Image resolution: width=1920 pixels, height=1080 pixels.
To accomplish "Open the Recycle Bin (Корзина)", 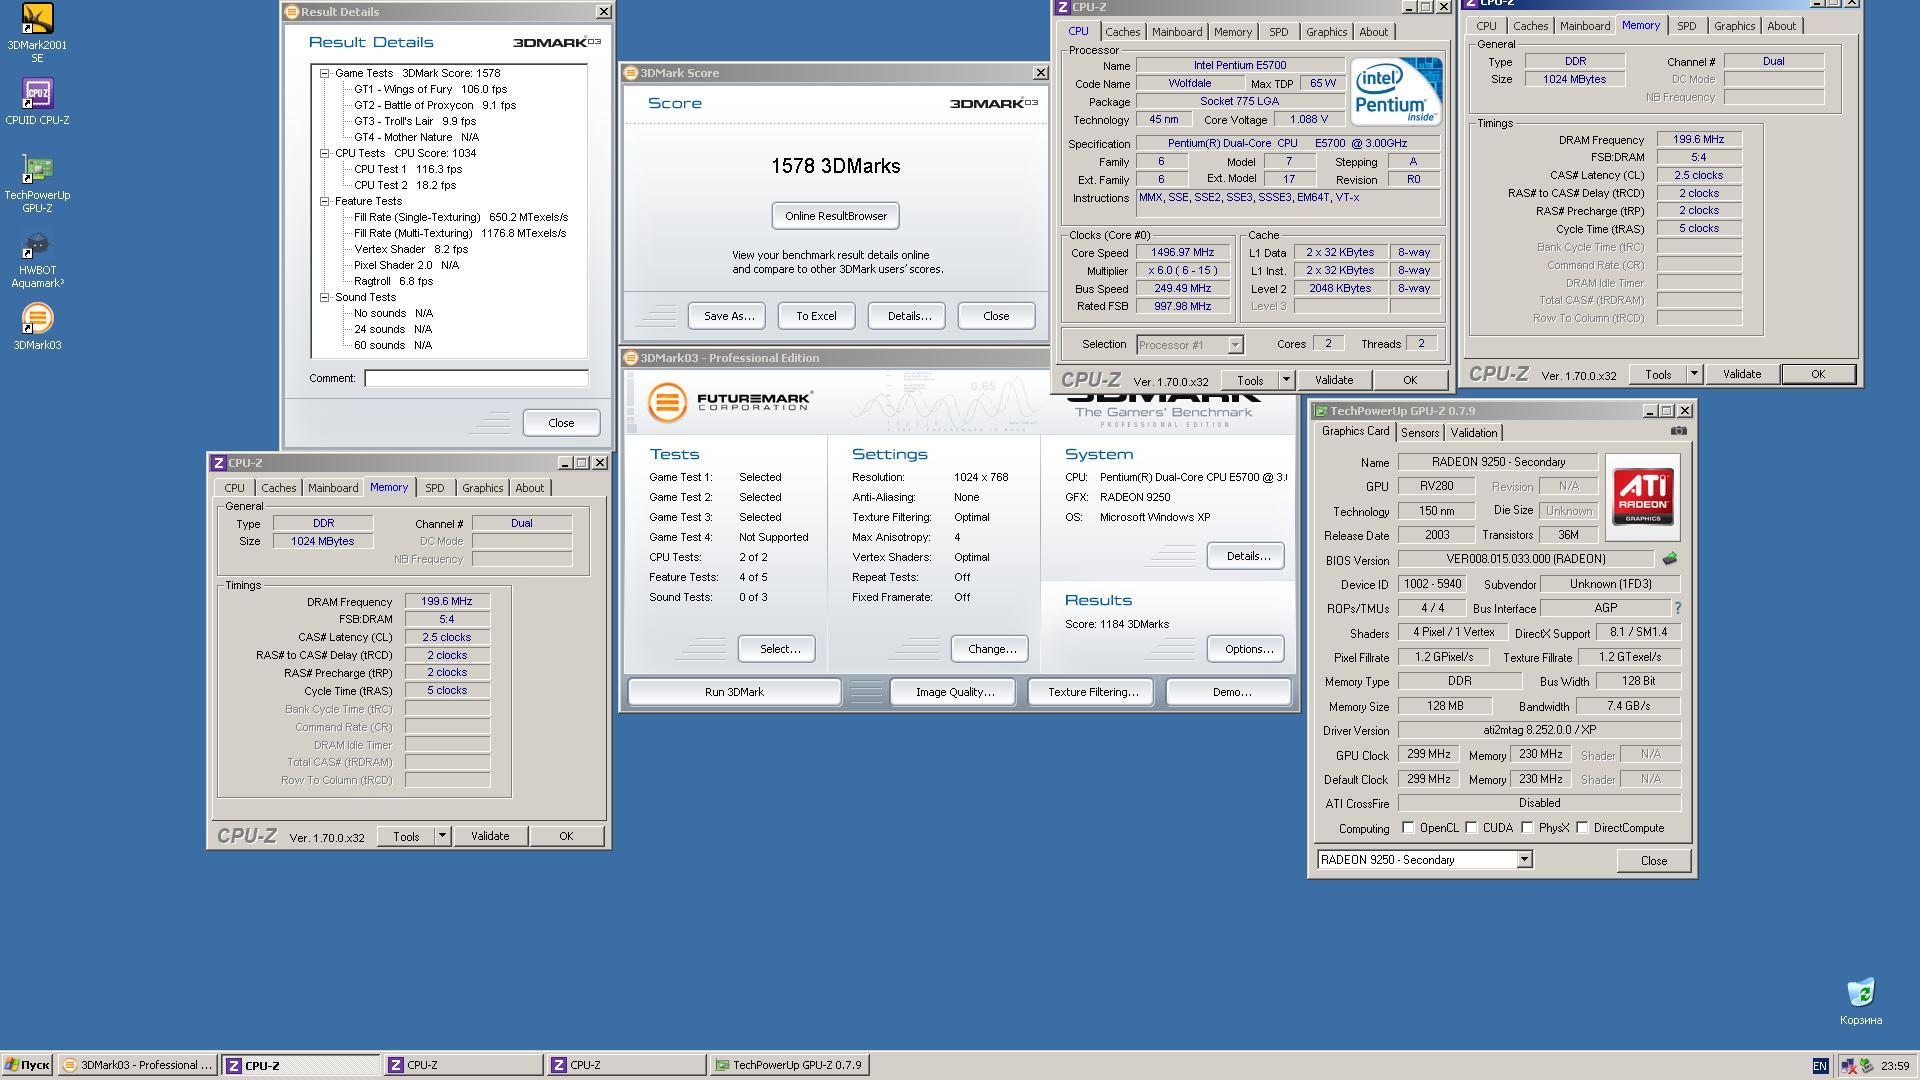I will coord(1860,1001).
